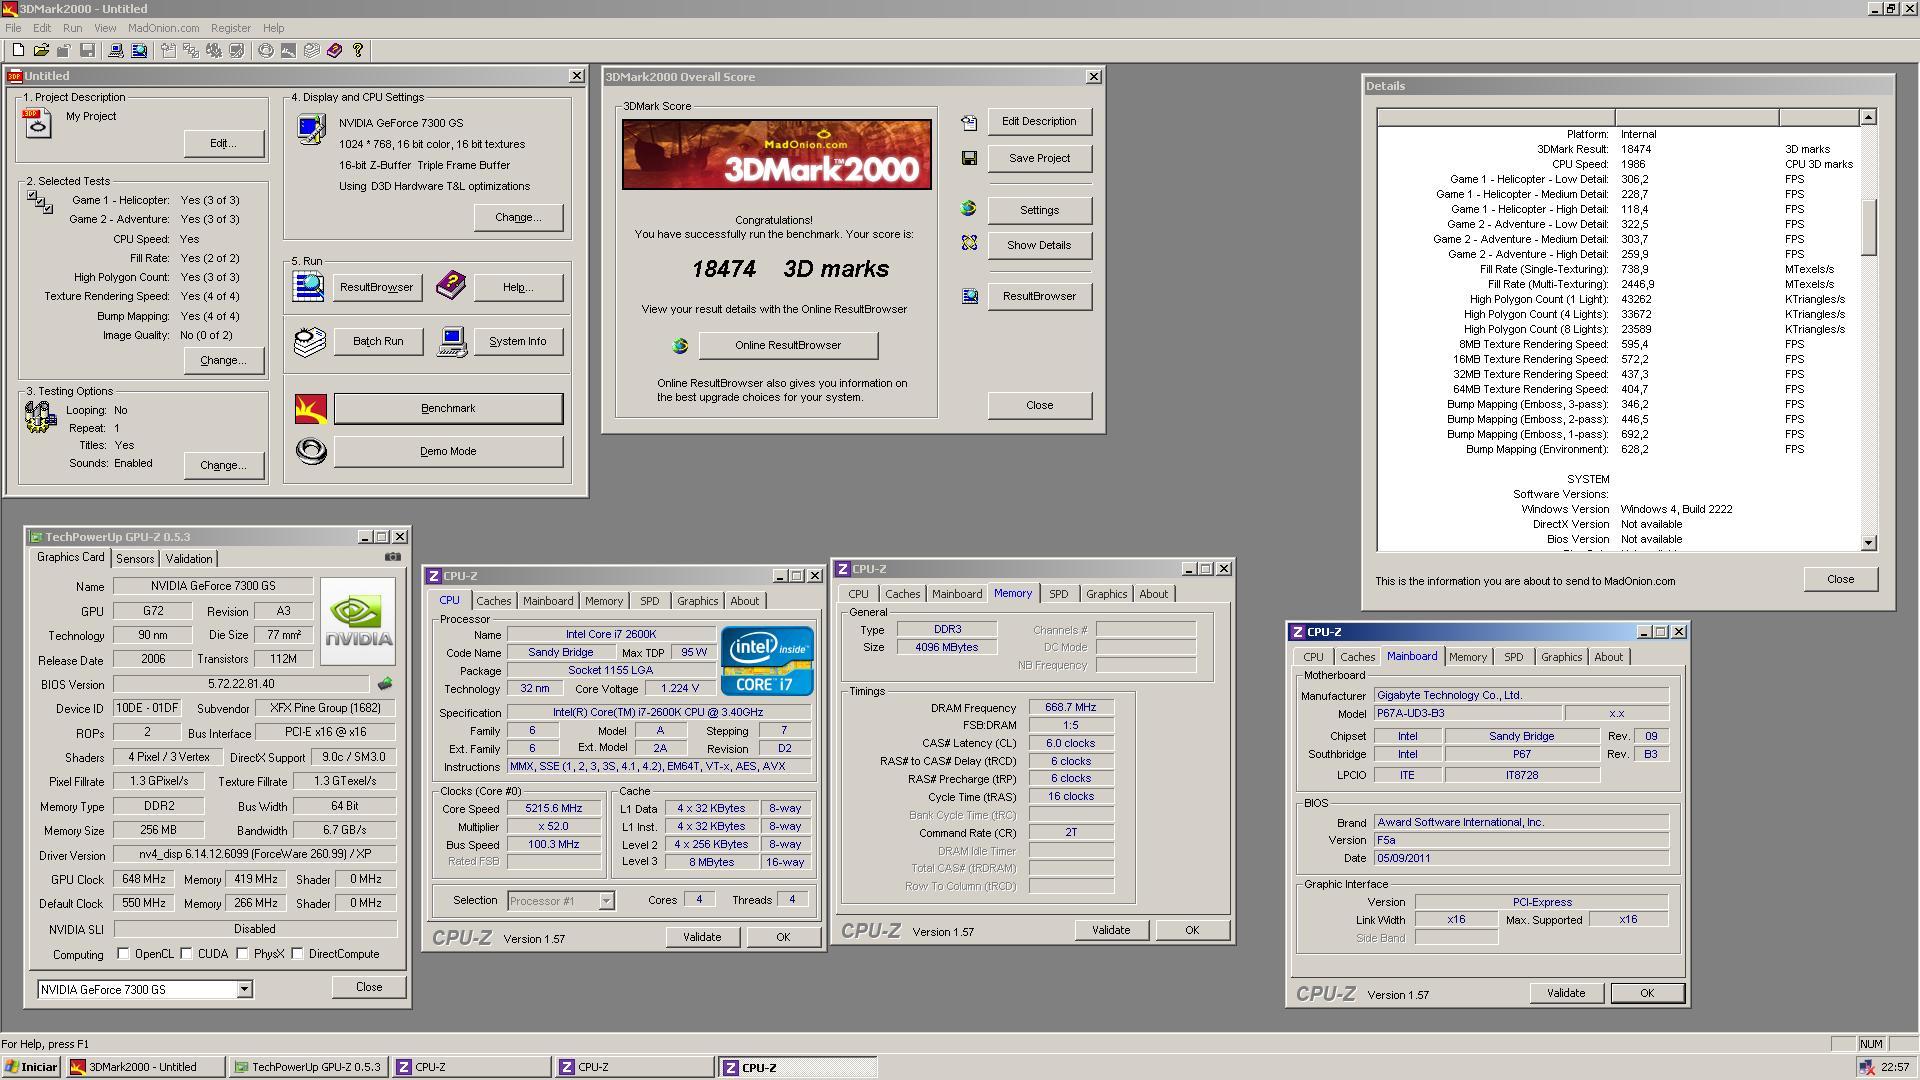Click the project description icon beside My Project
Viewport: 1920px width, 1080px height.
coord(38,124)
